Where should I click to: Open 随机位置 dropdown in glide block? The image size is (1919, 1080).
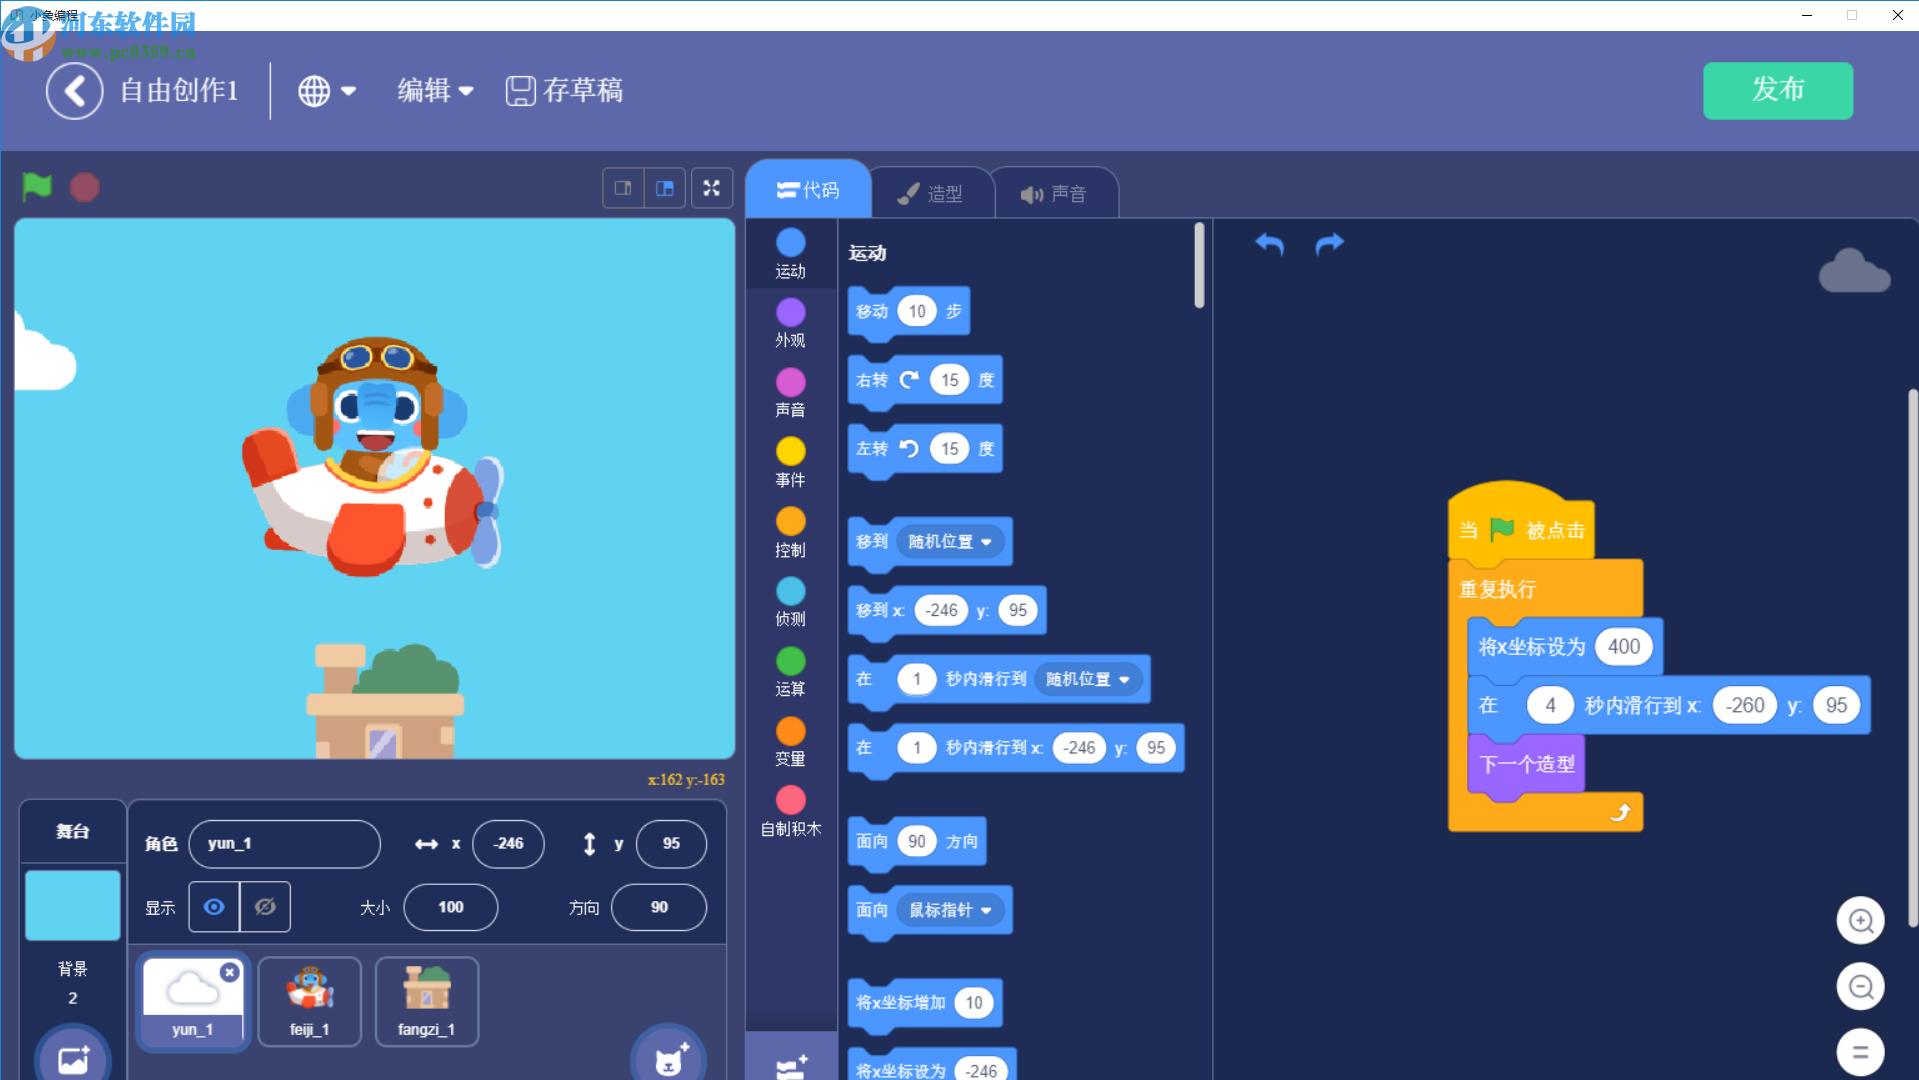pyautogui.click(x=1088, y=680)
